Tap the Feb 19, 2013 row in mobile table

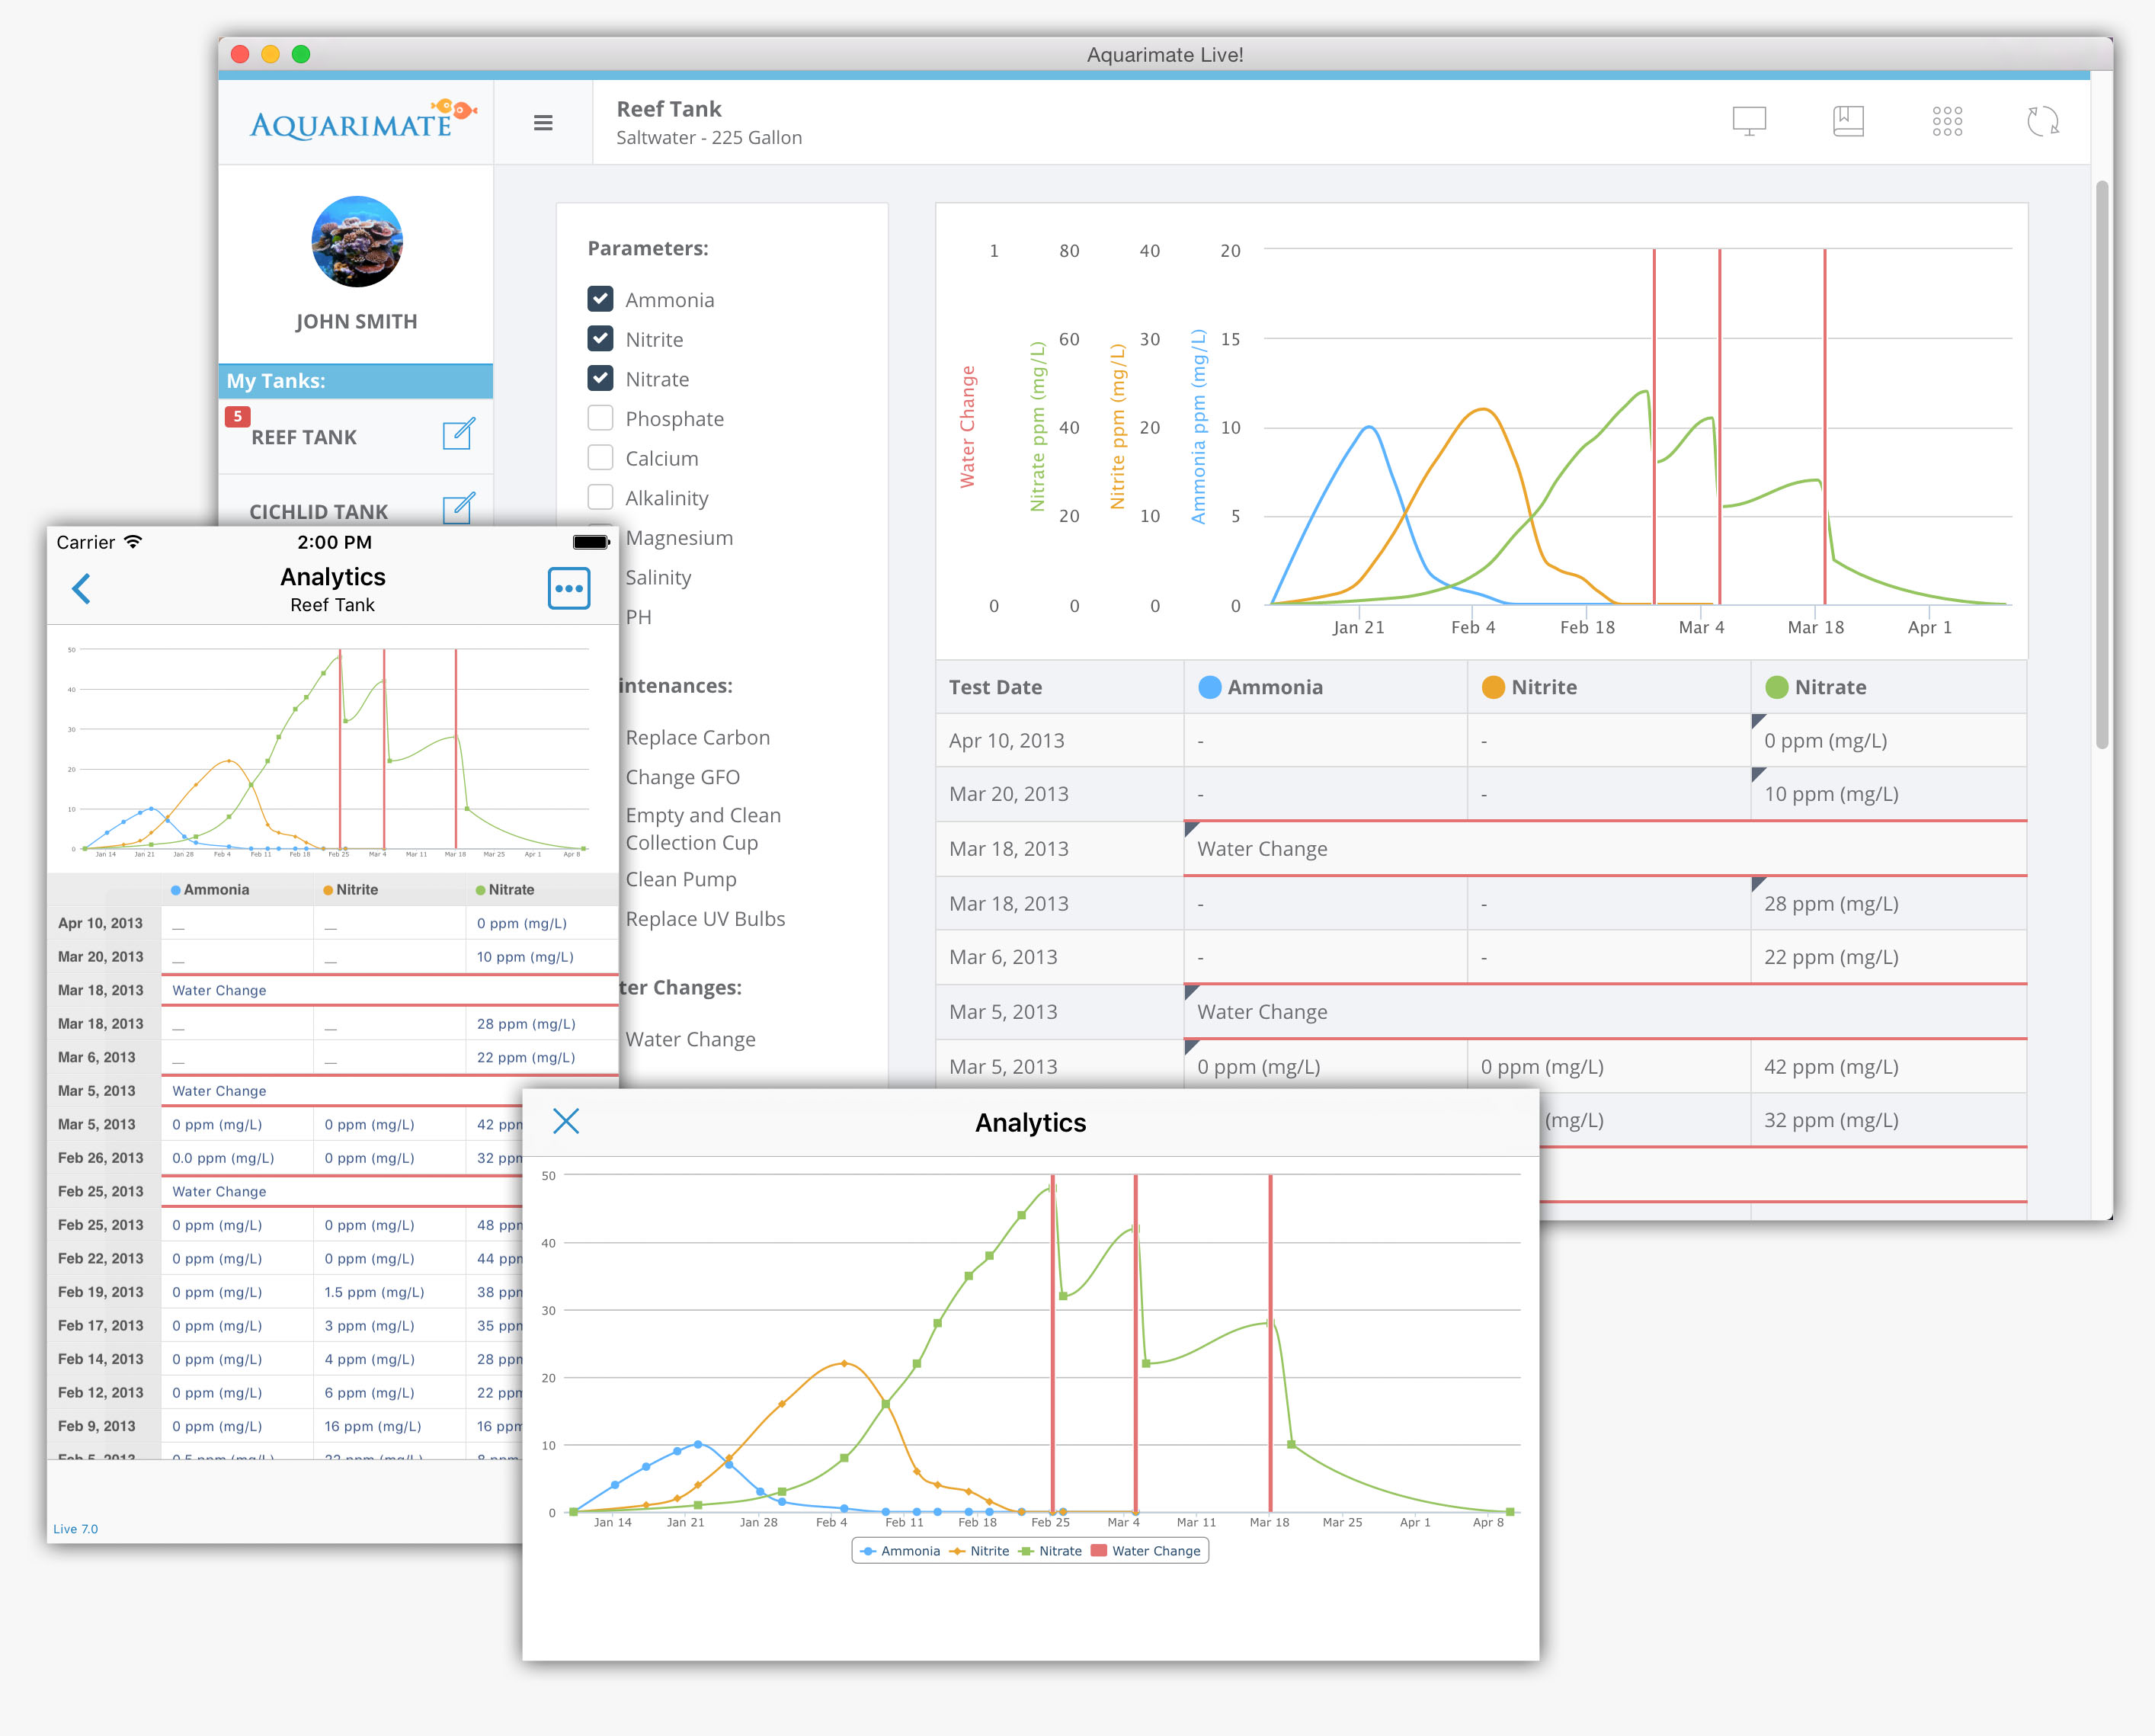(285, 1292)
